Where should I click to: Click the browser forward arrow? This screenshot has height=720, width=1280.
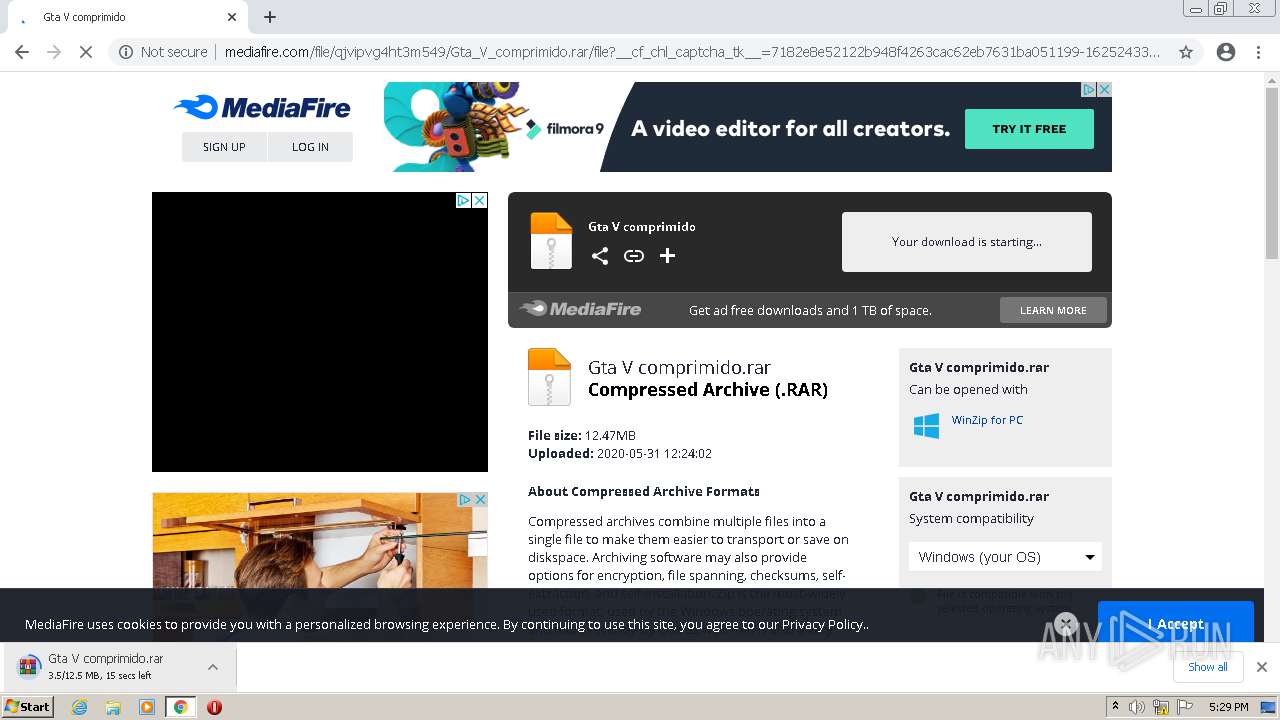point(54,52)
